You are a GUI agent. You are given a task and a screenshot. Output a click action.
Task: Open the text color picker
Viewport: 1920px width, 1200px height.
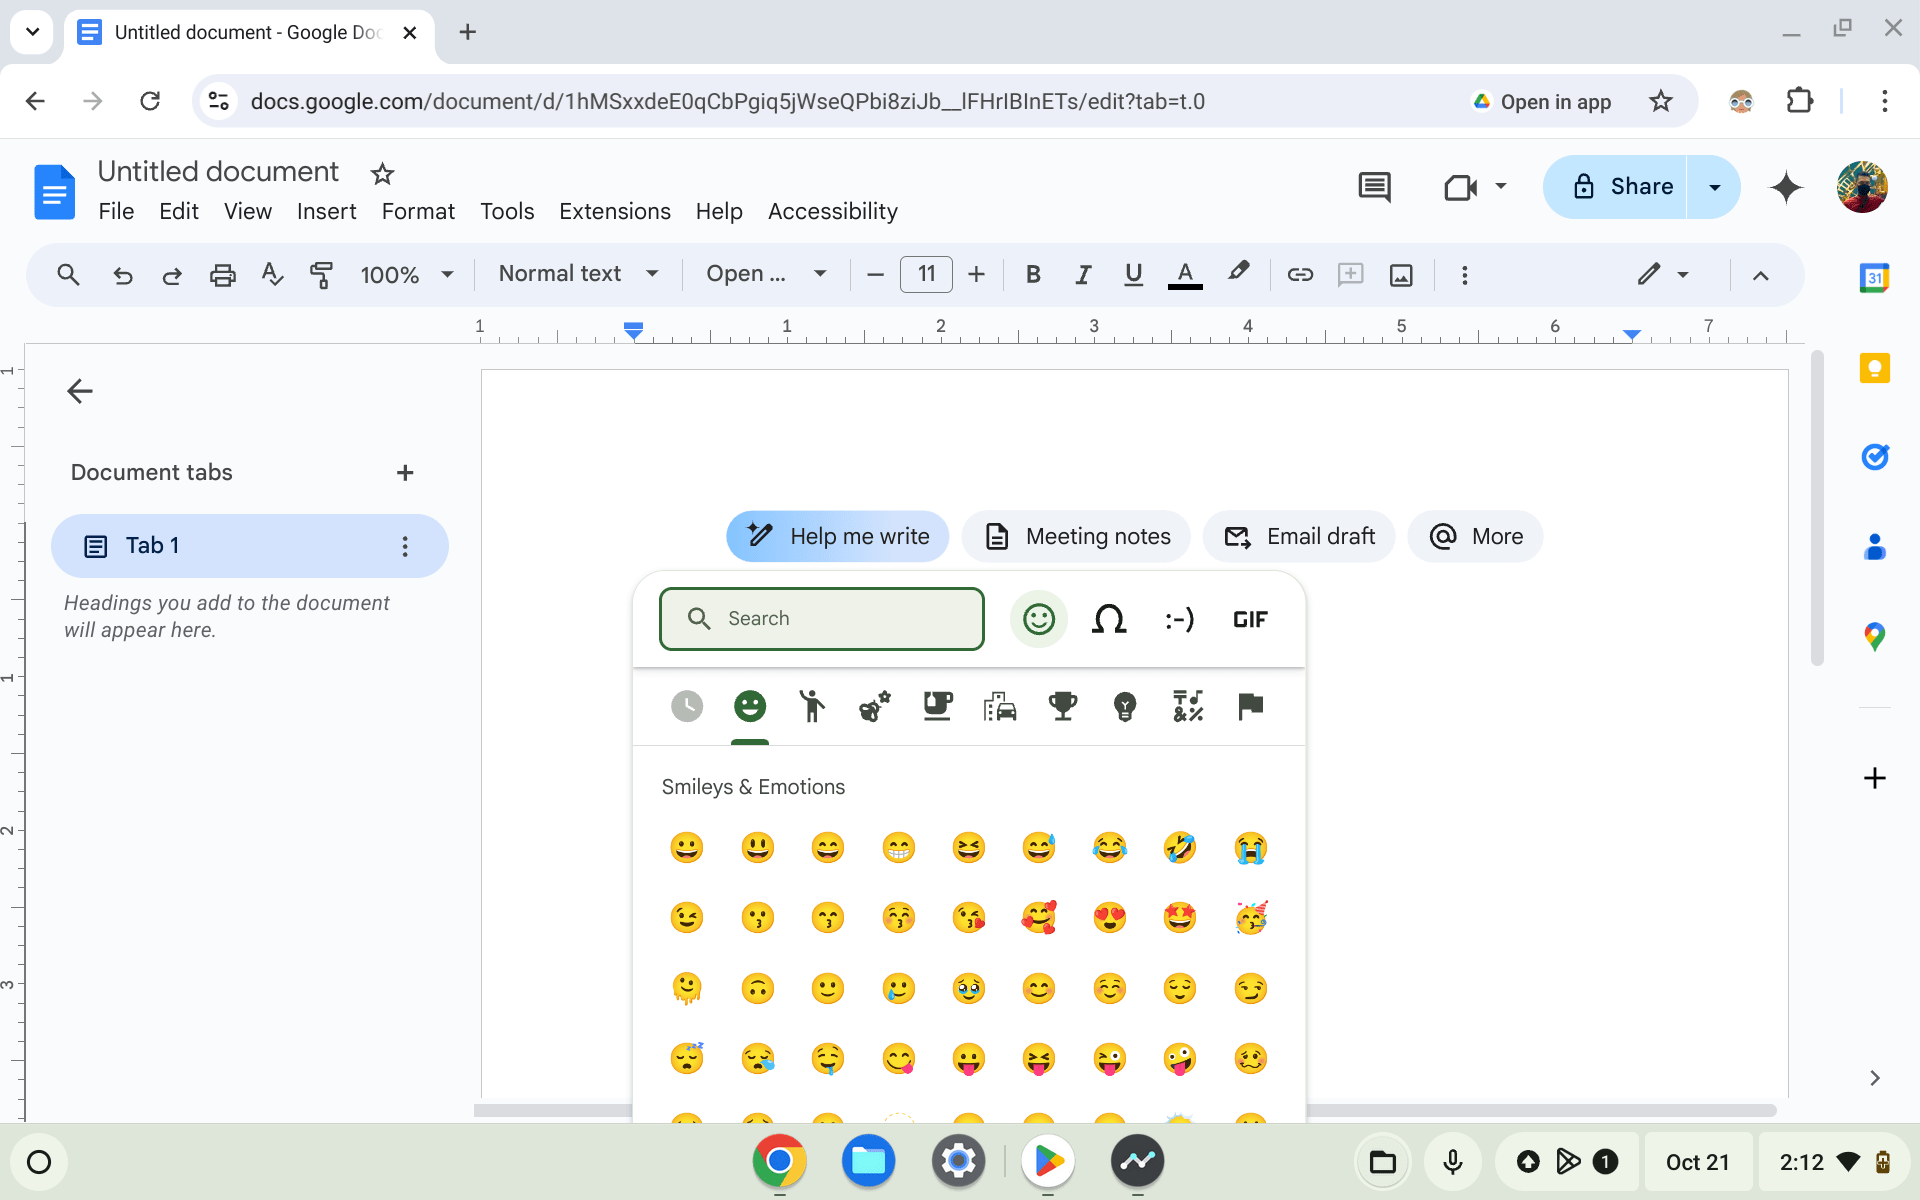click(1184, 274)
